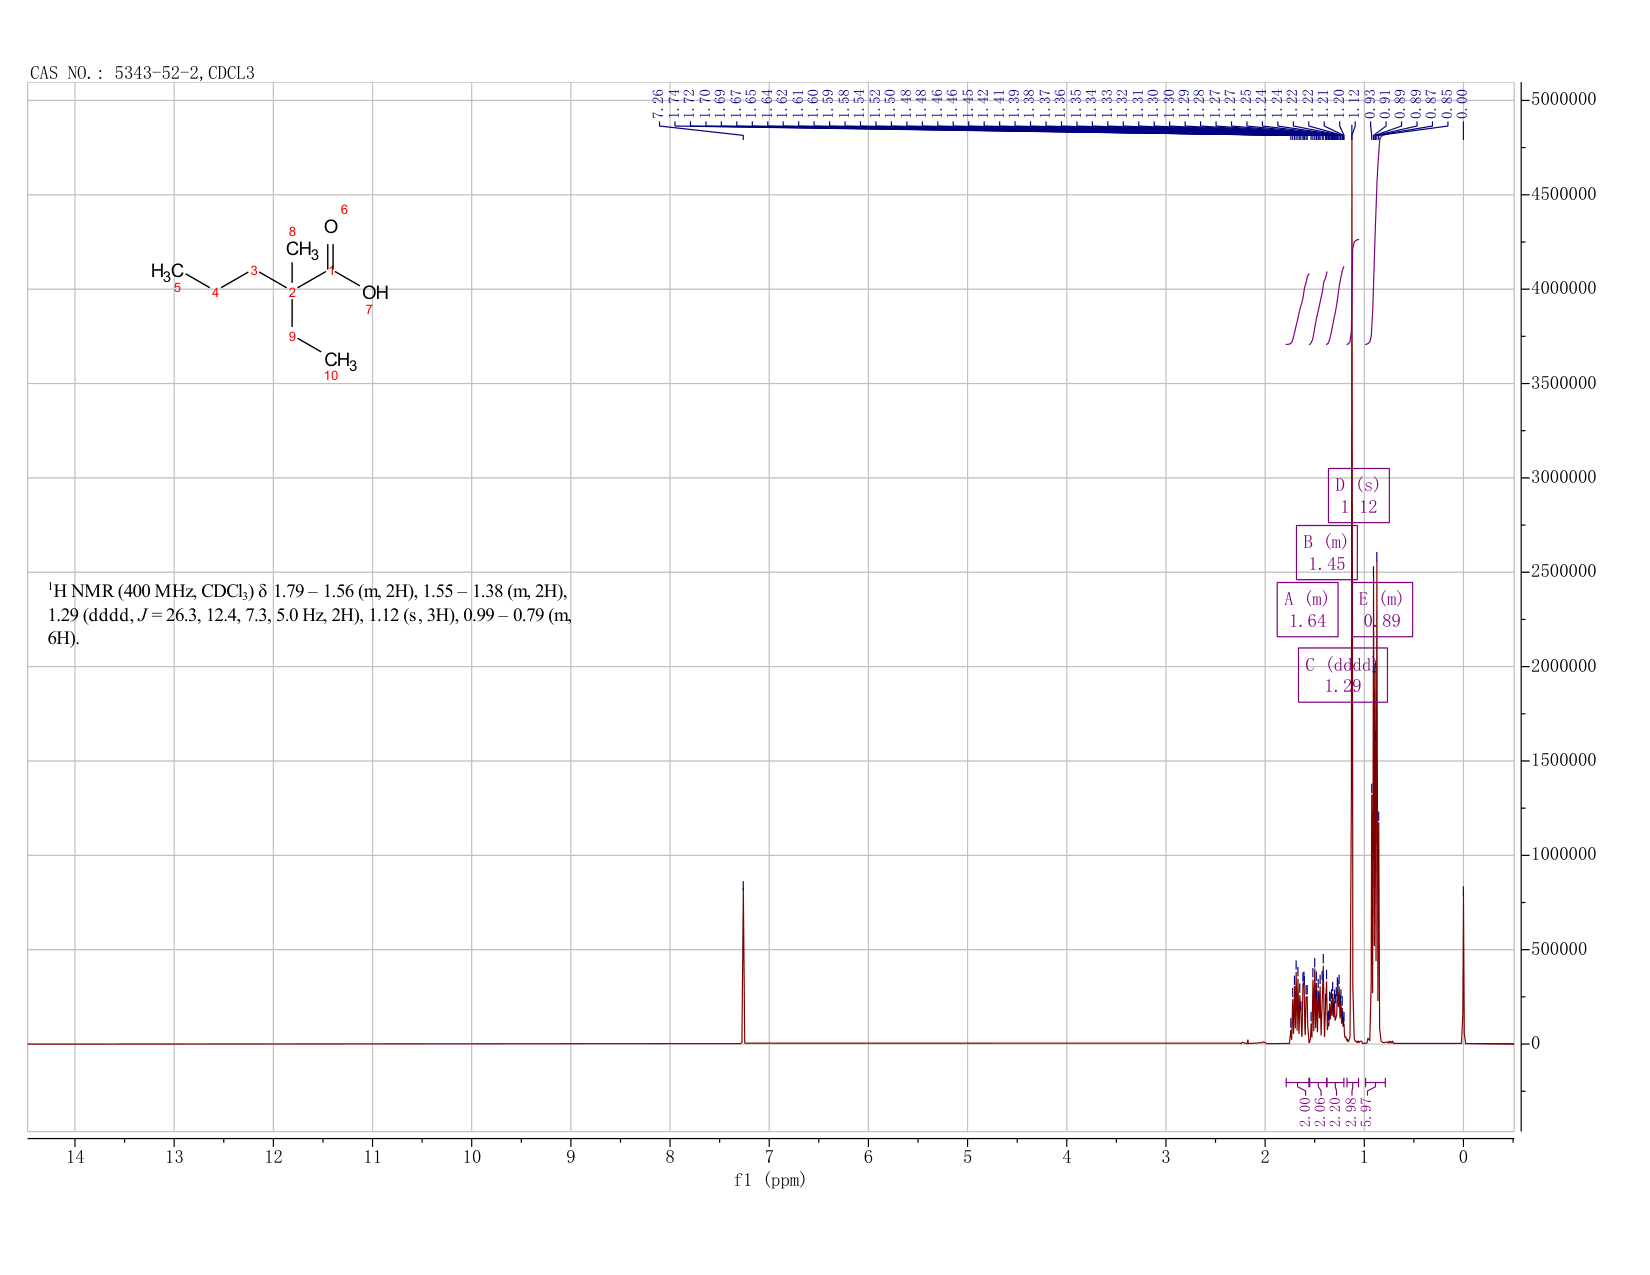Click the 7 ppm axis tick label
This screenshot has height=1275, width=1650.
pos(769,1157)
